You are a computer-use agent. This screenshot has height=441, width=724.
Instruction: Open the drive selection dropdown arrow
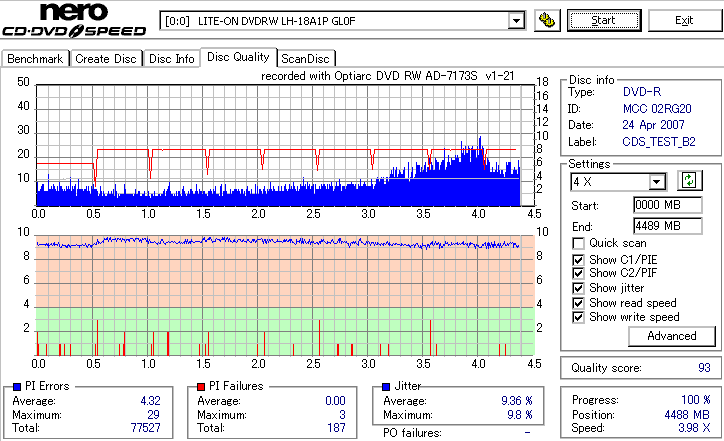coord(516,21)
